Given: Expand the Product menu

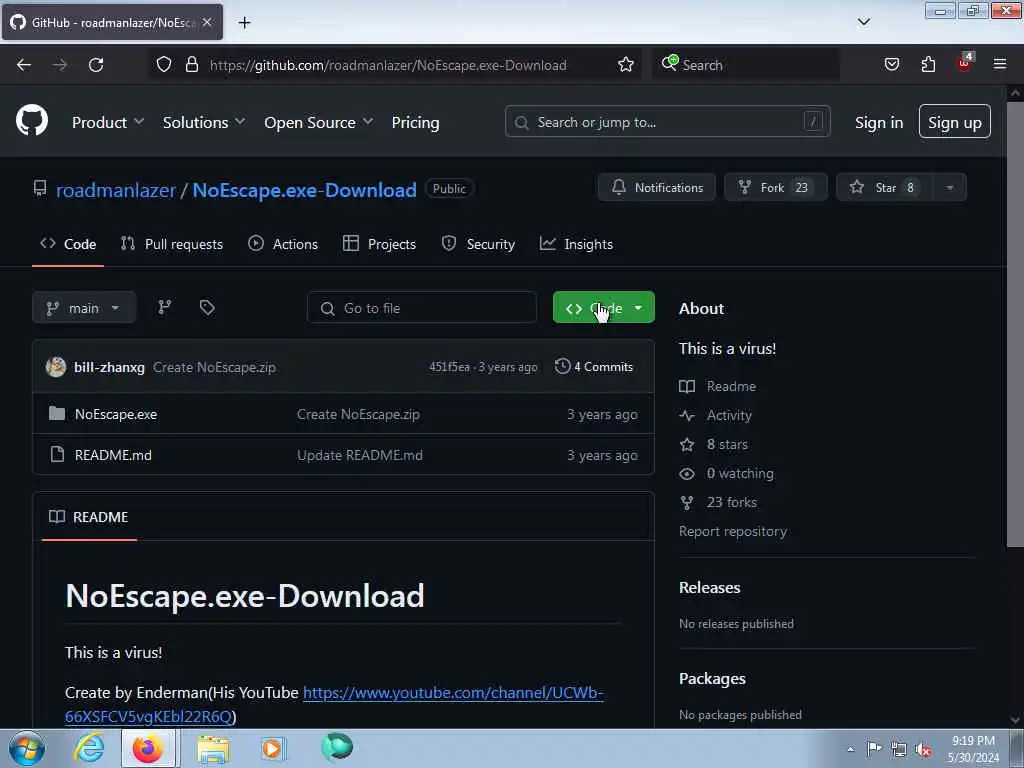Looking at the screenshot, I should click(x=108, y=122).
